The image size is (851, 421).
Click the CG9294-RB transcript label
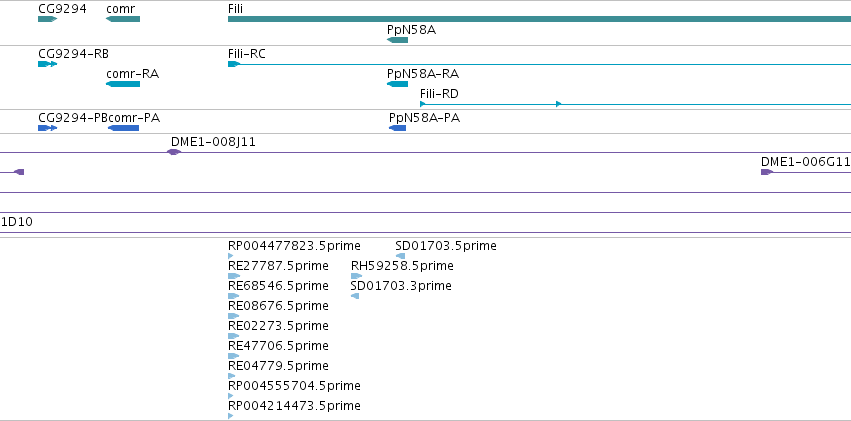[73, 54]
